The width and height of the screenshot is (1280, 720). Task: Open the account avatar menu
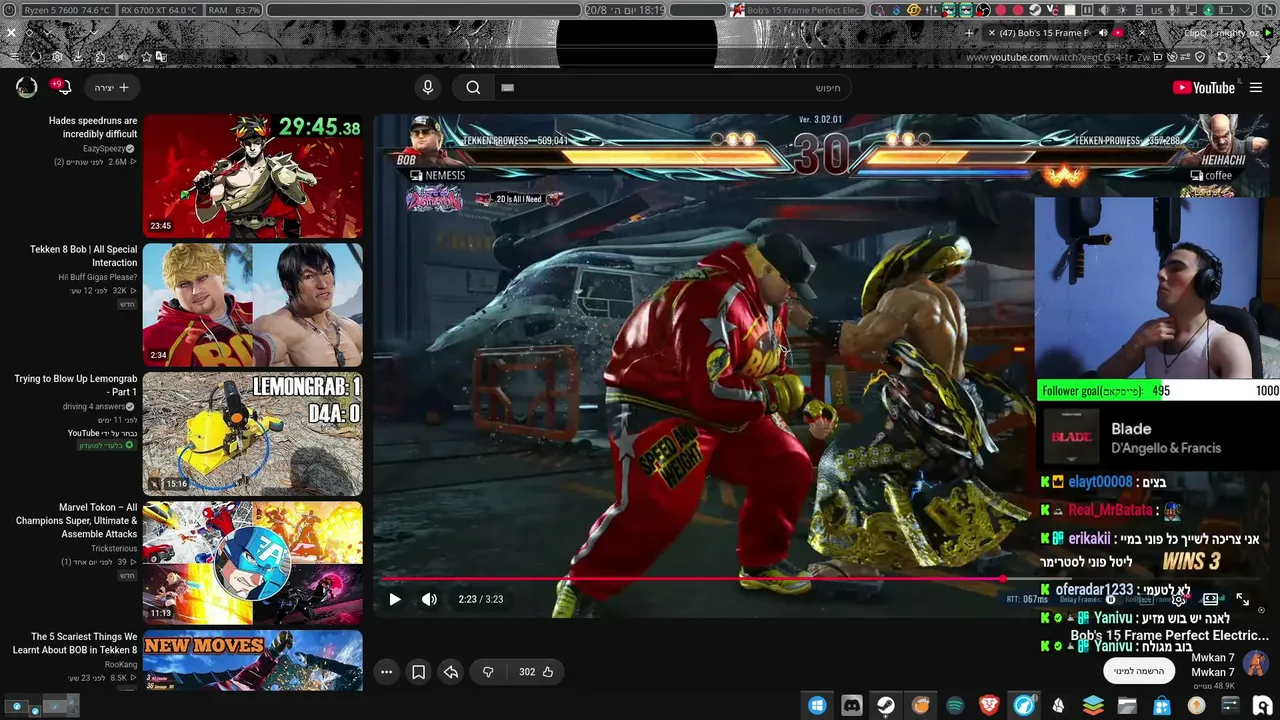click(x=27, y=88)
